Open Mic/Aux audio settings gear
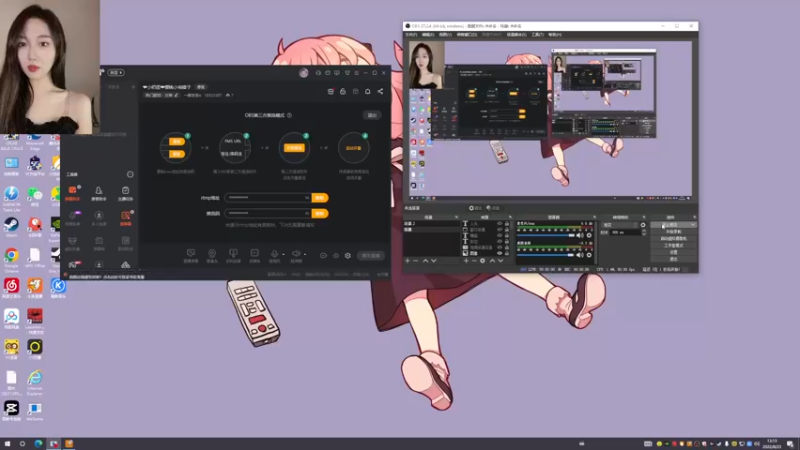This screenshot has width=800, height=450. pyautogui.click(x=589, y=235)
